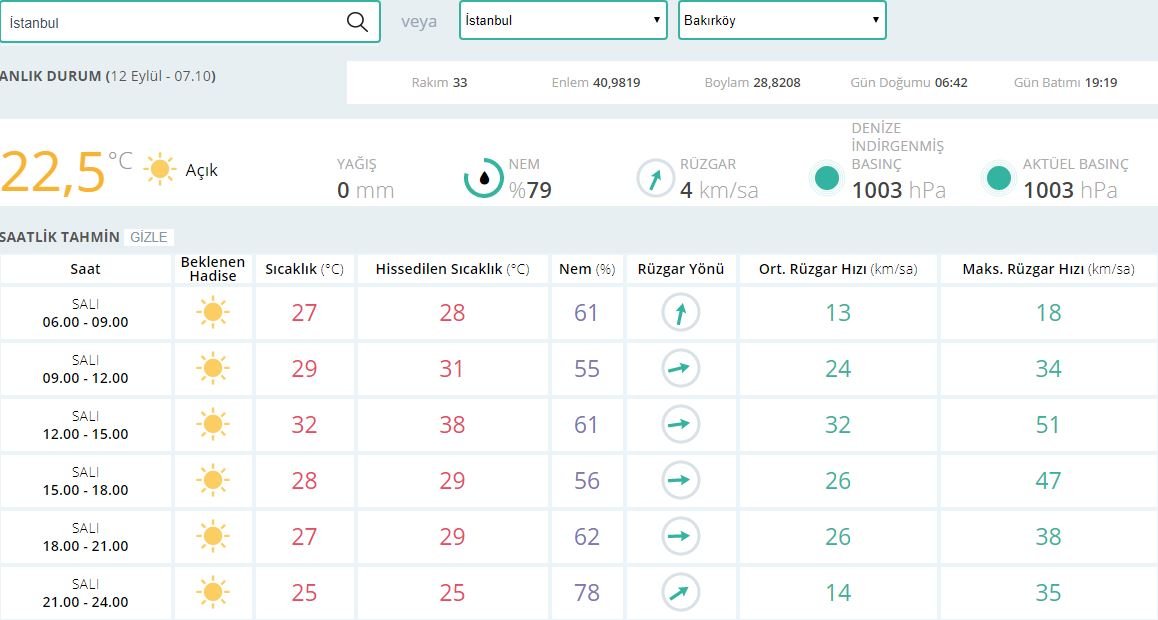This screenshot has width=1158, height=620.
Task: Click the current weather sun icon
Action: pos(160,170)
